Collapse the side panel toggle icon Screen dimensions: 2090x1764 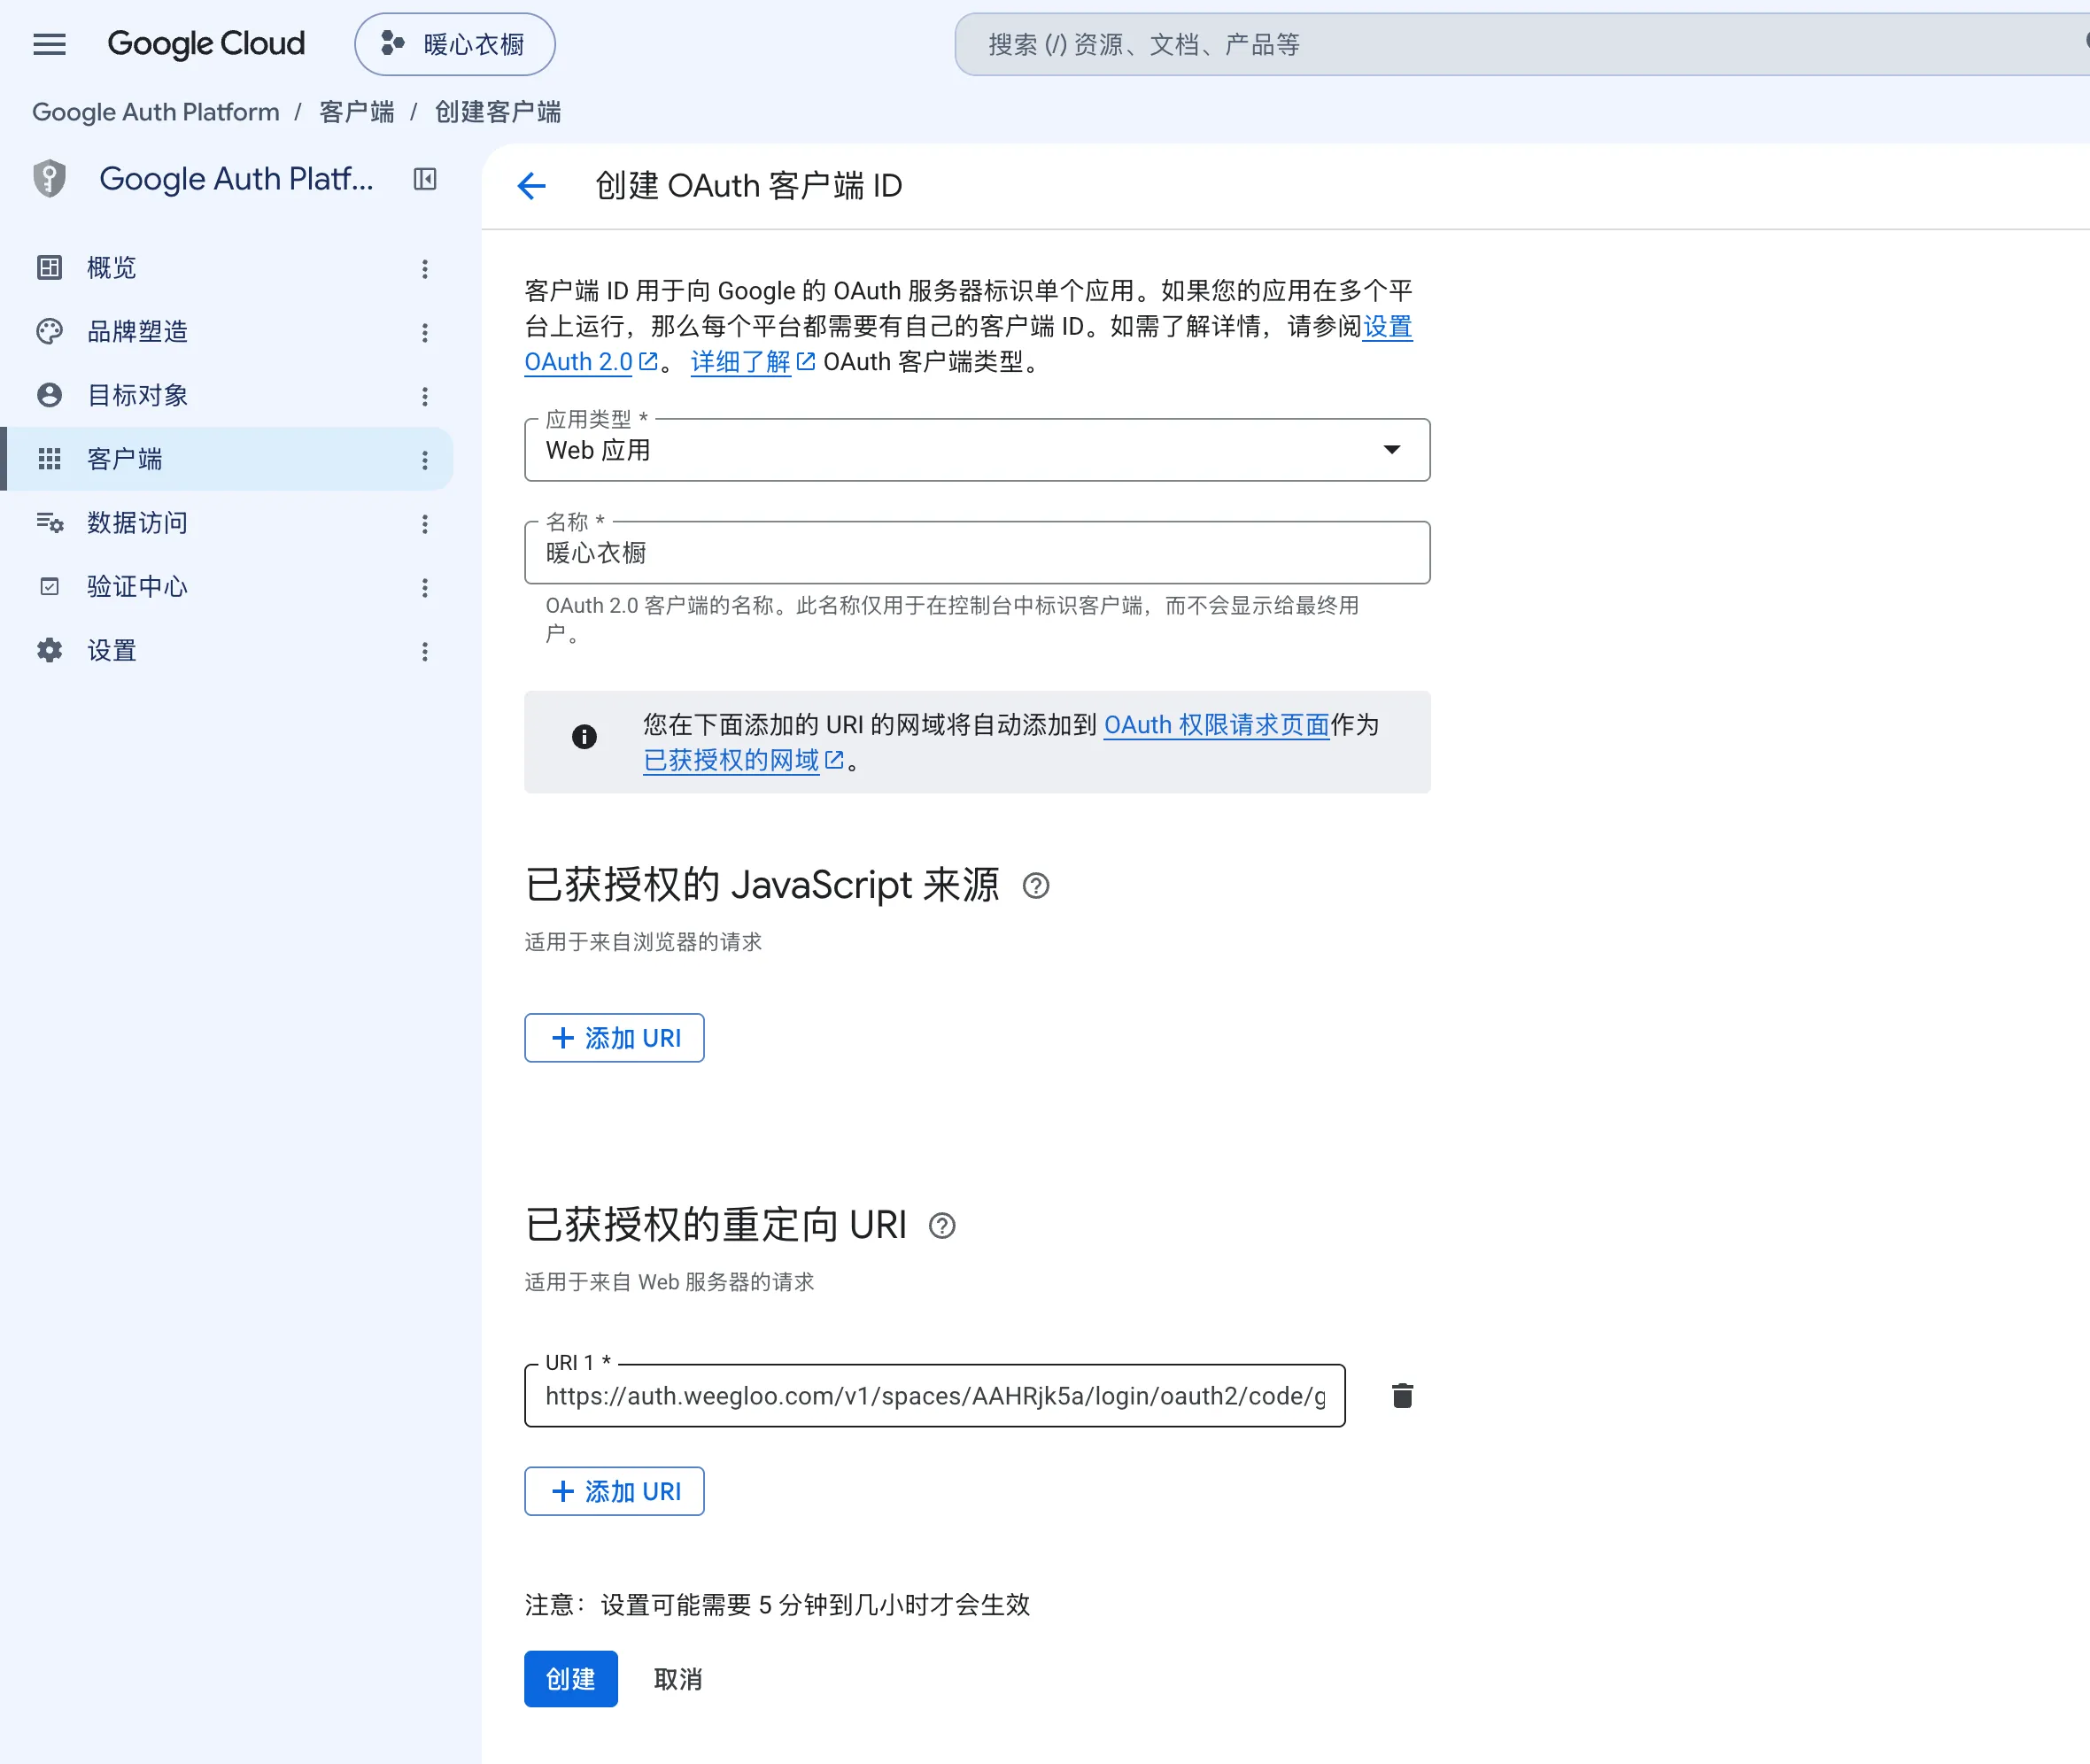pos(425,179)
